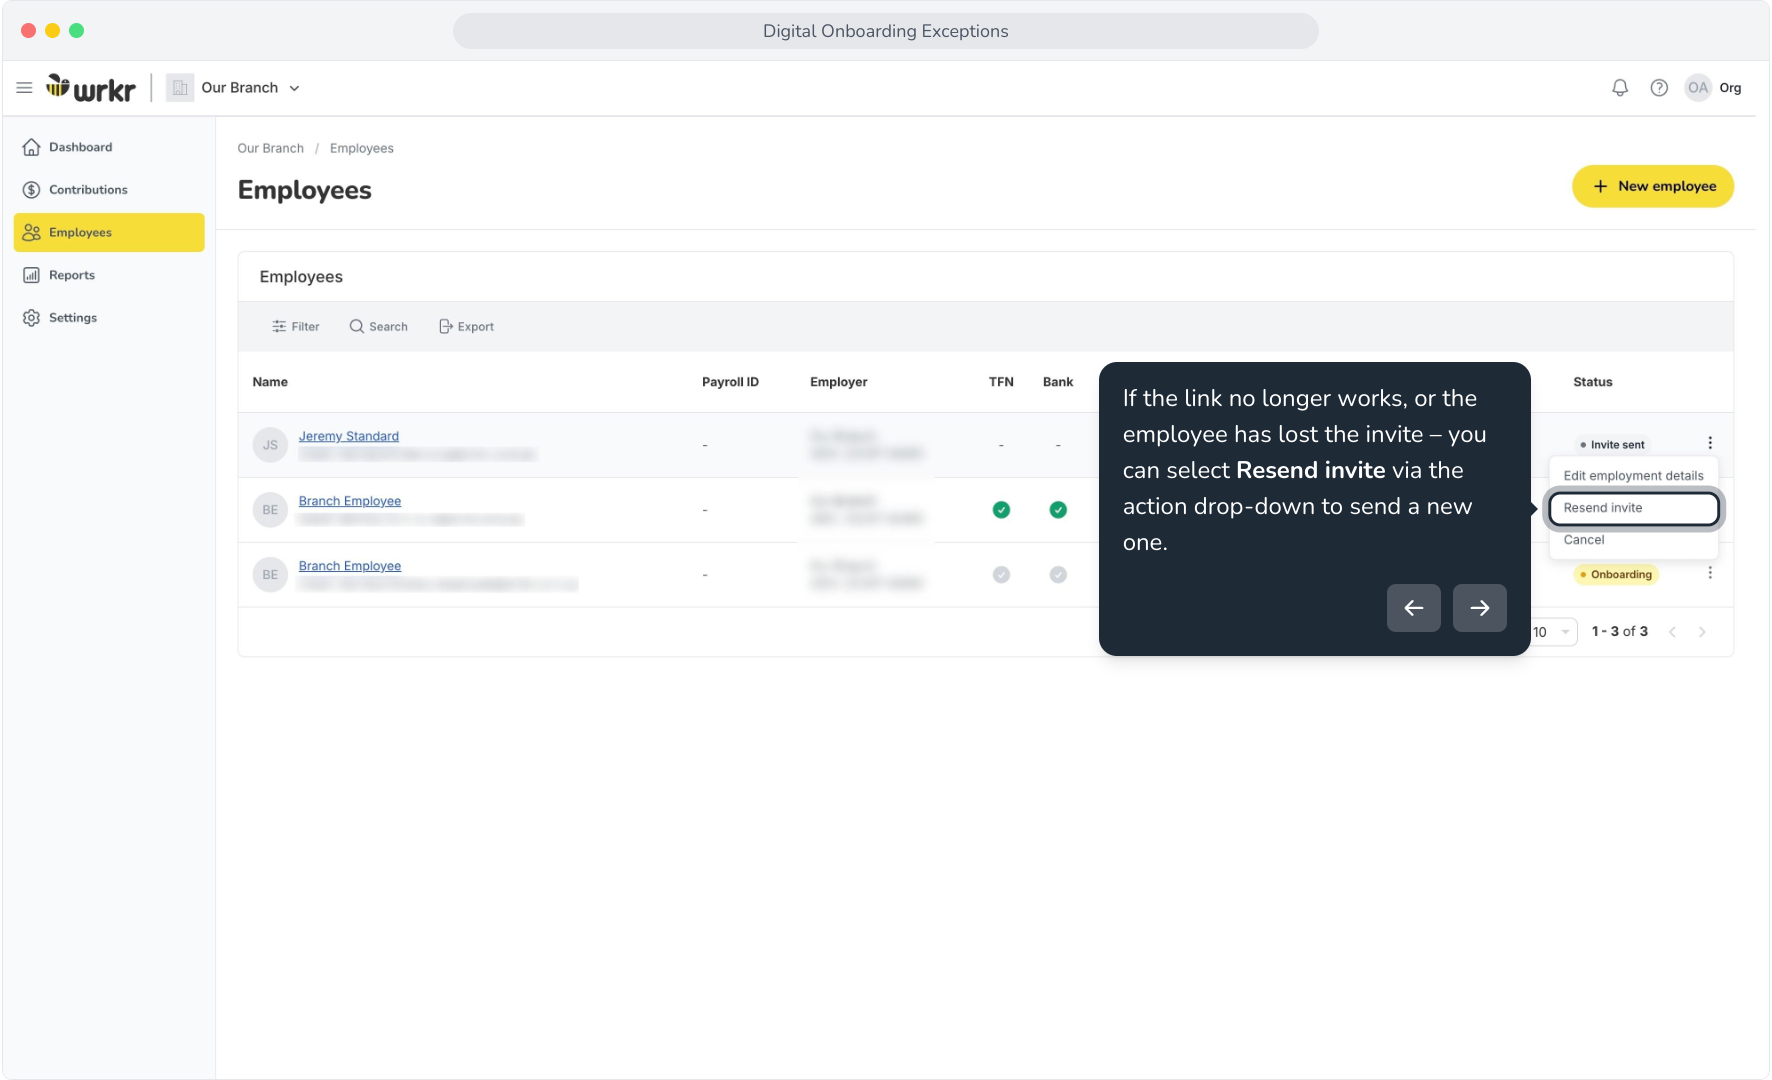Open the actions menu for the Invite sent row
Image resolution: width=1772 pixels, height=1080 pixels.
[x=1710, y=443]
